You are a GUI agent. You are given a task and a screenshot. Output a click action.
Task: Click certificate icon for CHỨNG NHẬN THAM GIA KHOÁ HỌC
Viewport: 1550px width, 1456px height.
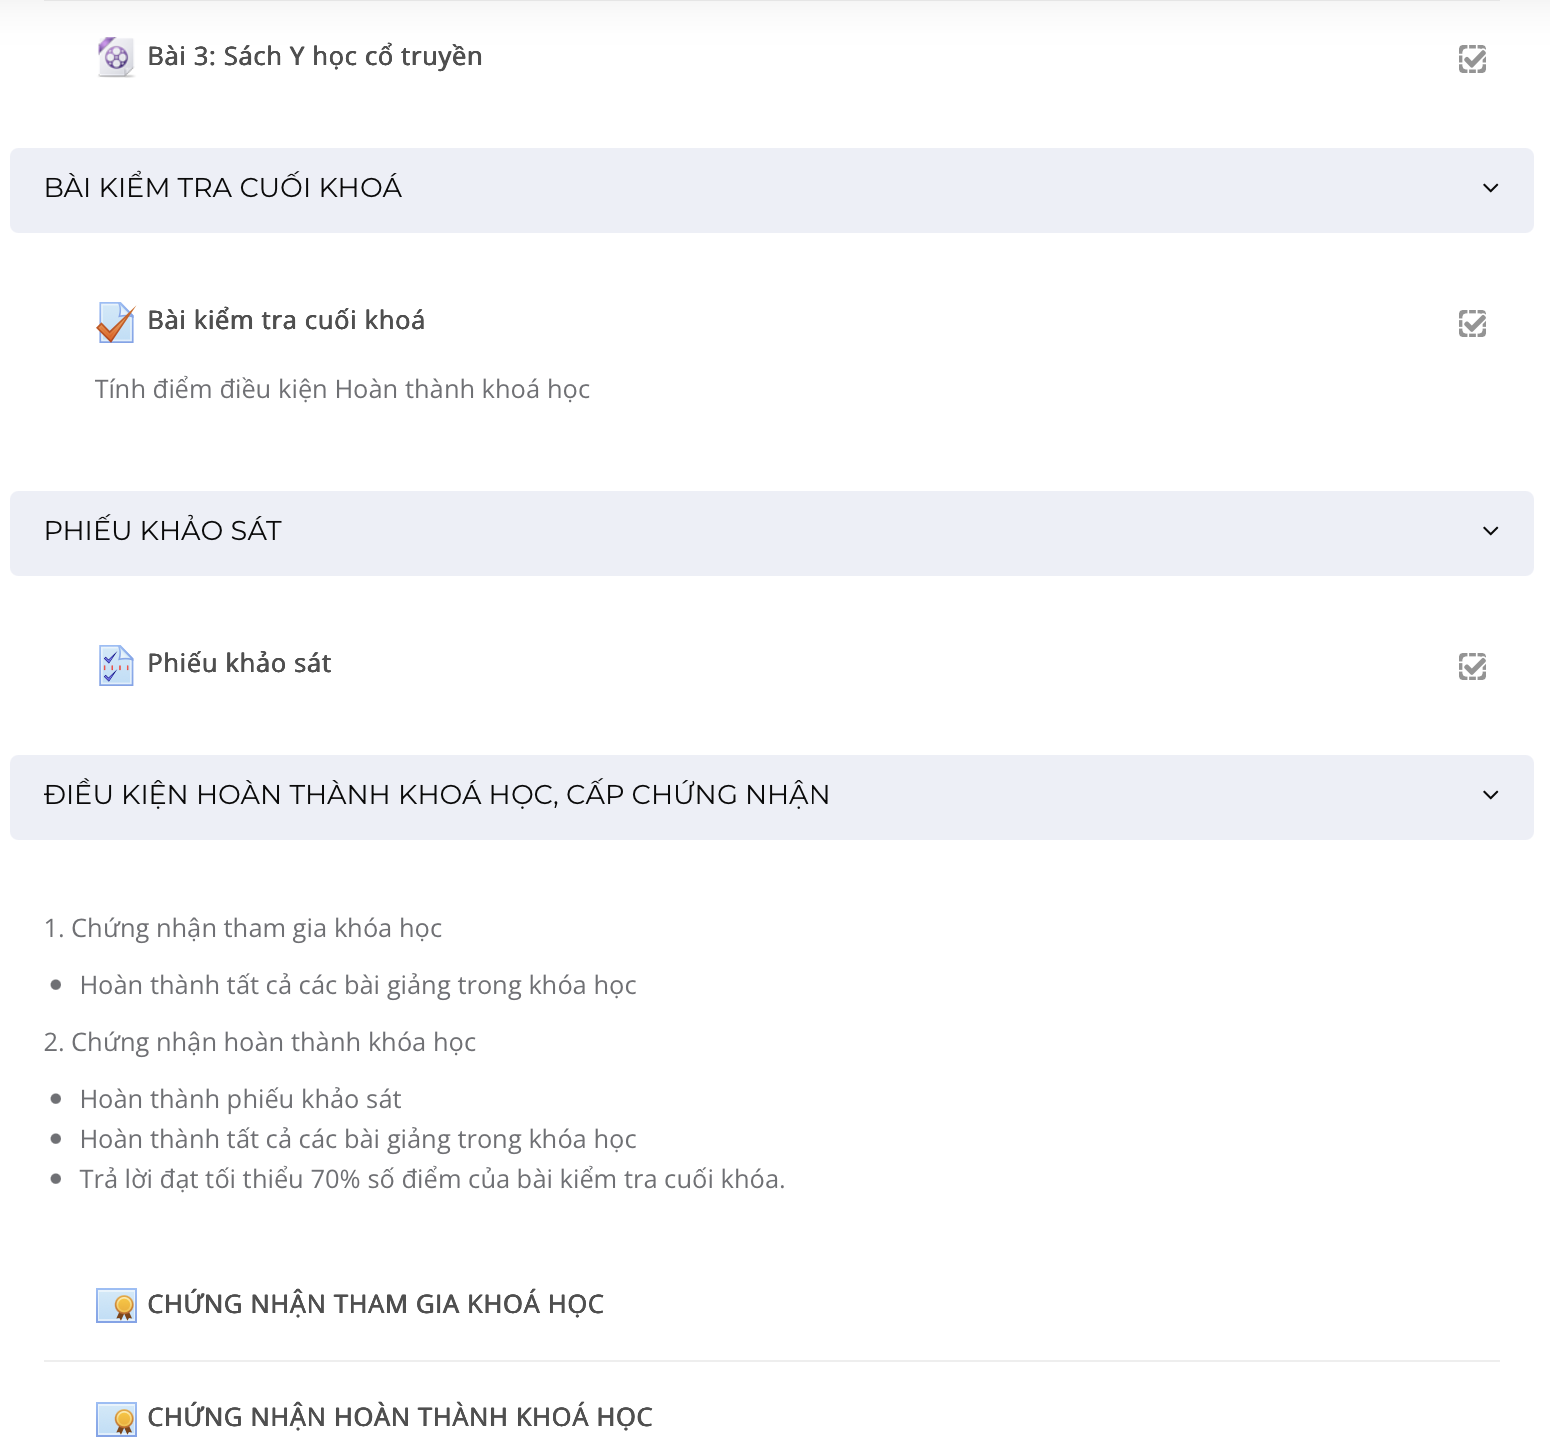tap(116, 1305)
